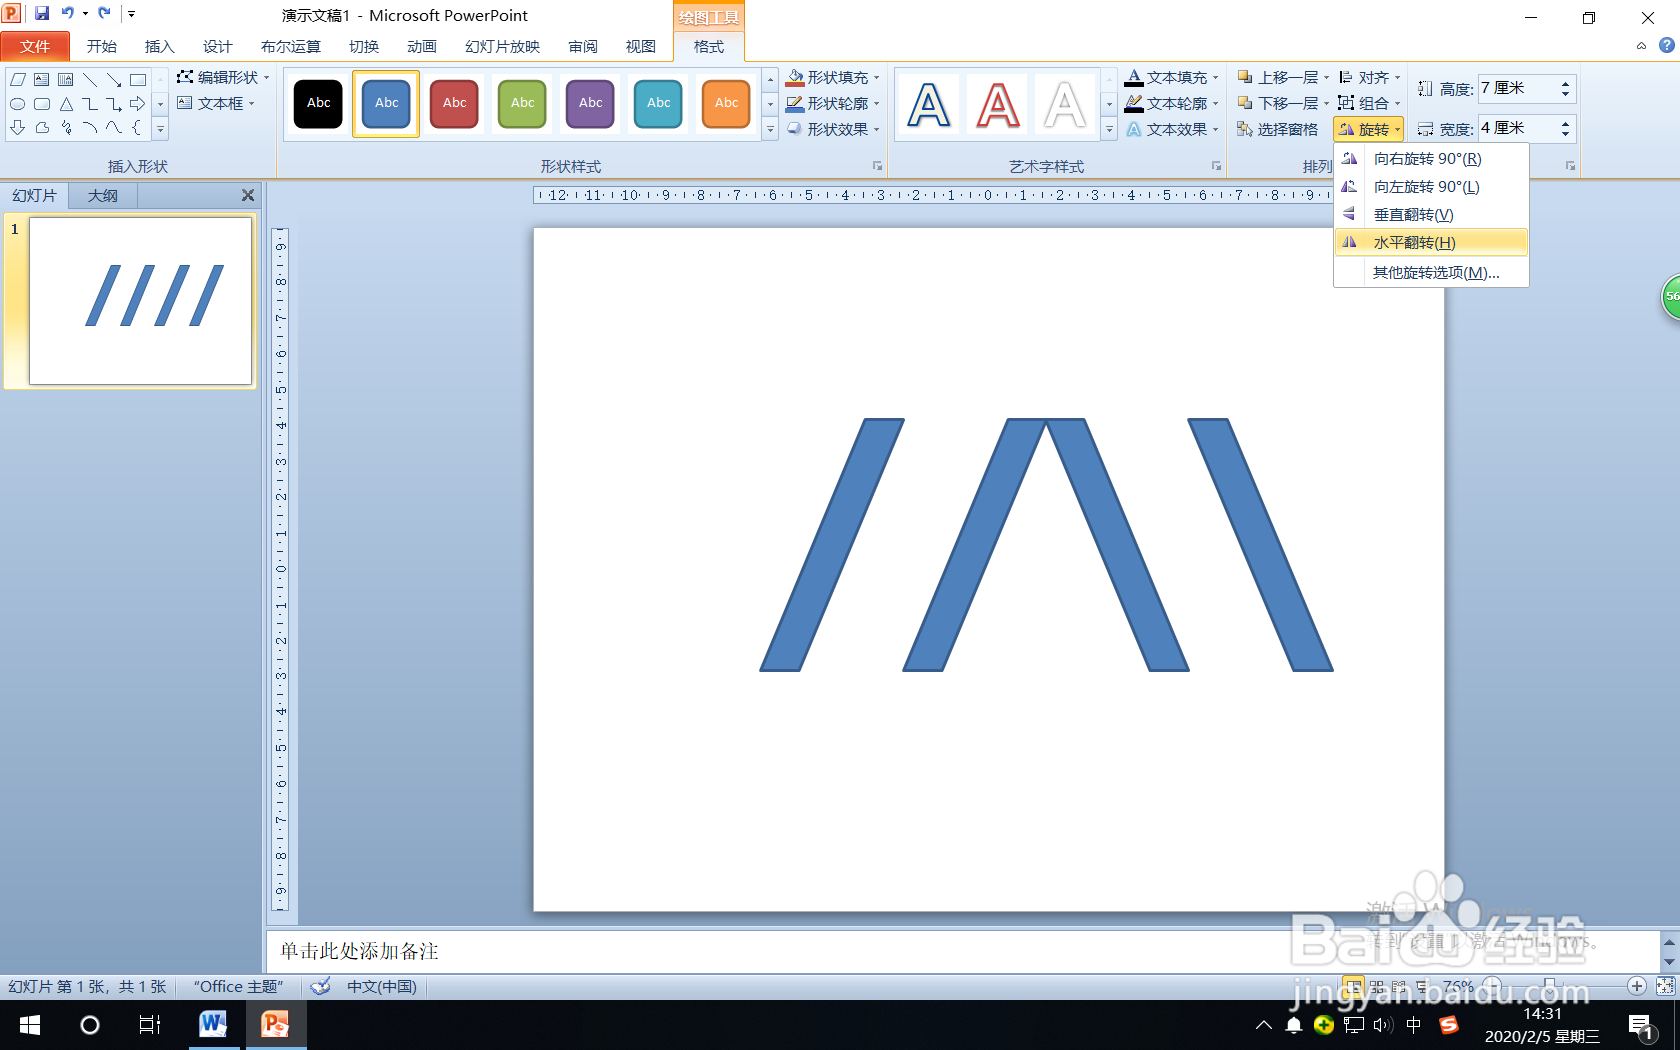Image resolution: width=1680 pixels, height=1050 pixels.
Task: Click the zoom slider handle
Action: pos(1549,987)
